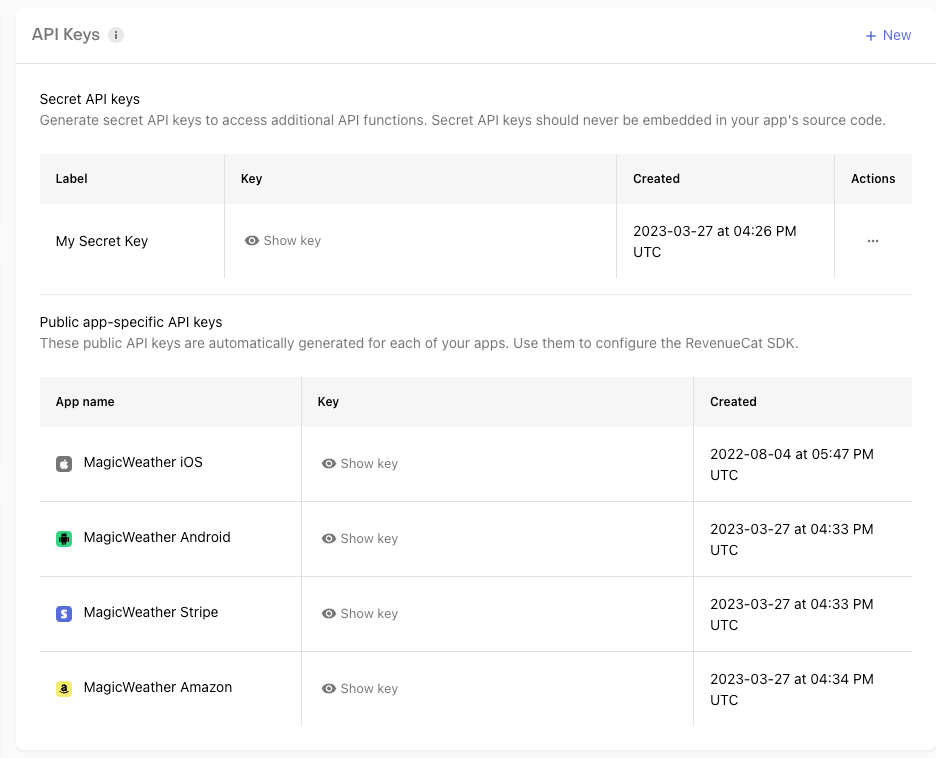Select the MagicWeather iOS app name
This screenshot has height=758, width=936.
(x=143, y=463)
